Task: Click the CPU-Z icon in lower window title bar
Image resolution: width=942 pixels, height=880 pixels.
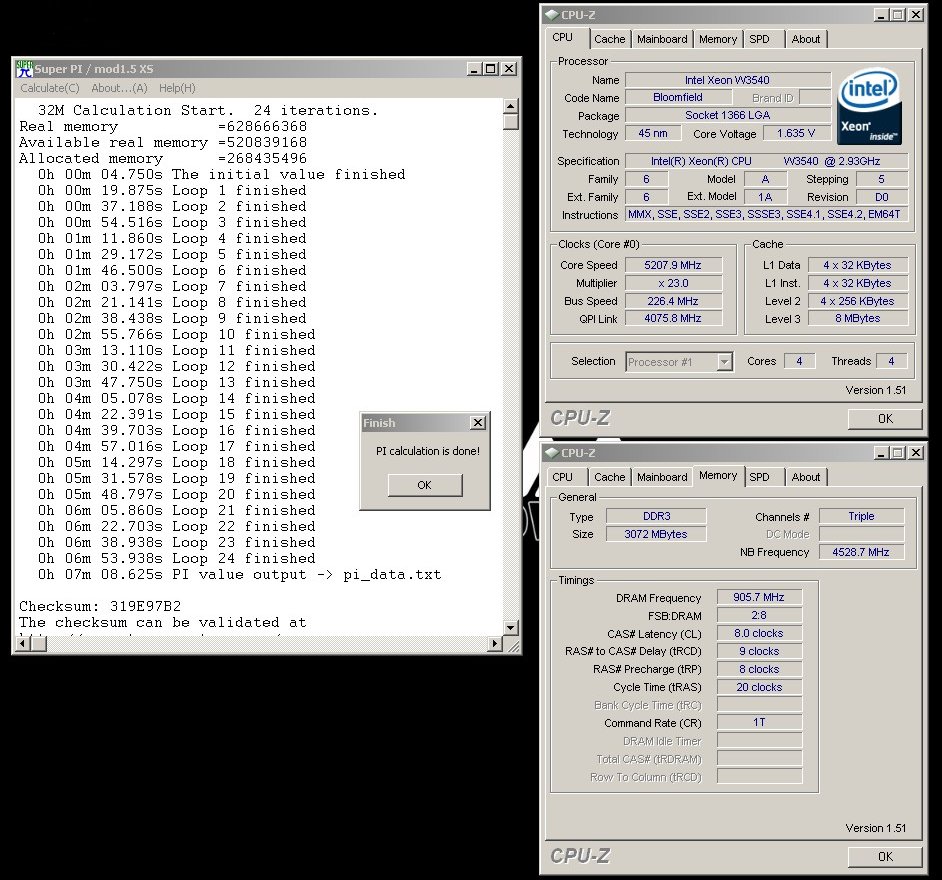Action: (551, 453)
